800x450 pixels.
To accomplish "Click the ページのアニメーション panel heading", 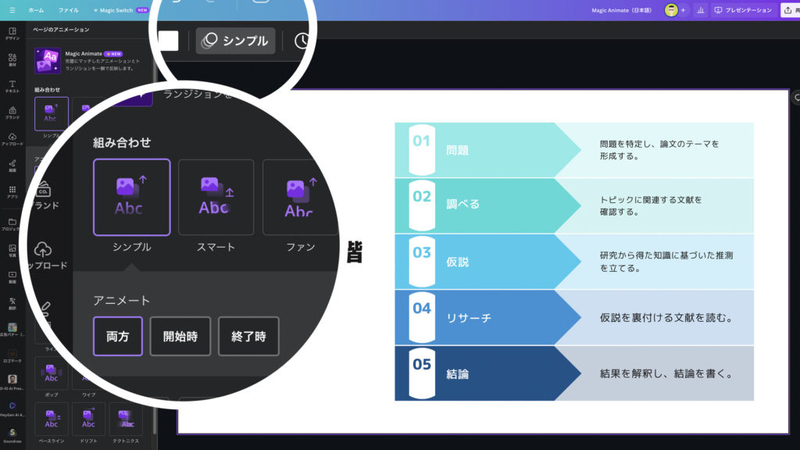I will (x=61, y=30).
